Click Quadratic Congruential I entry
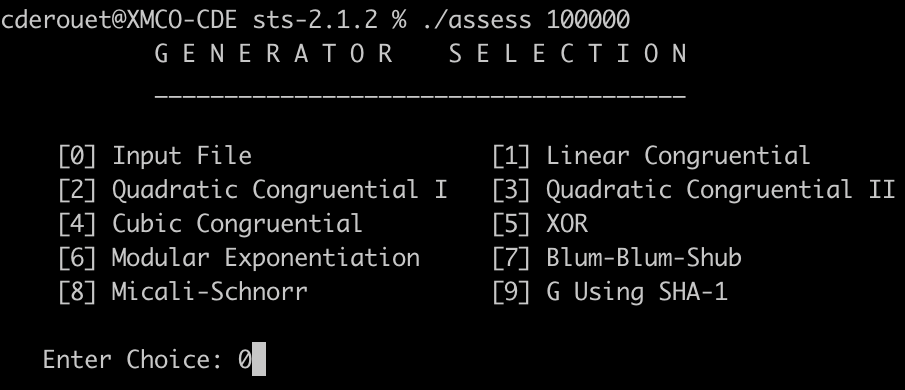 click(279, 190)
